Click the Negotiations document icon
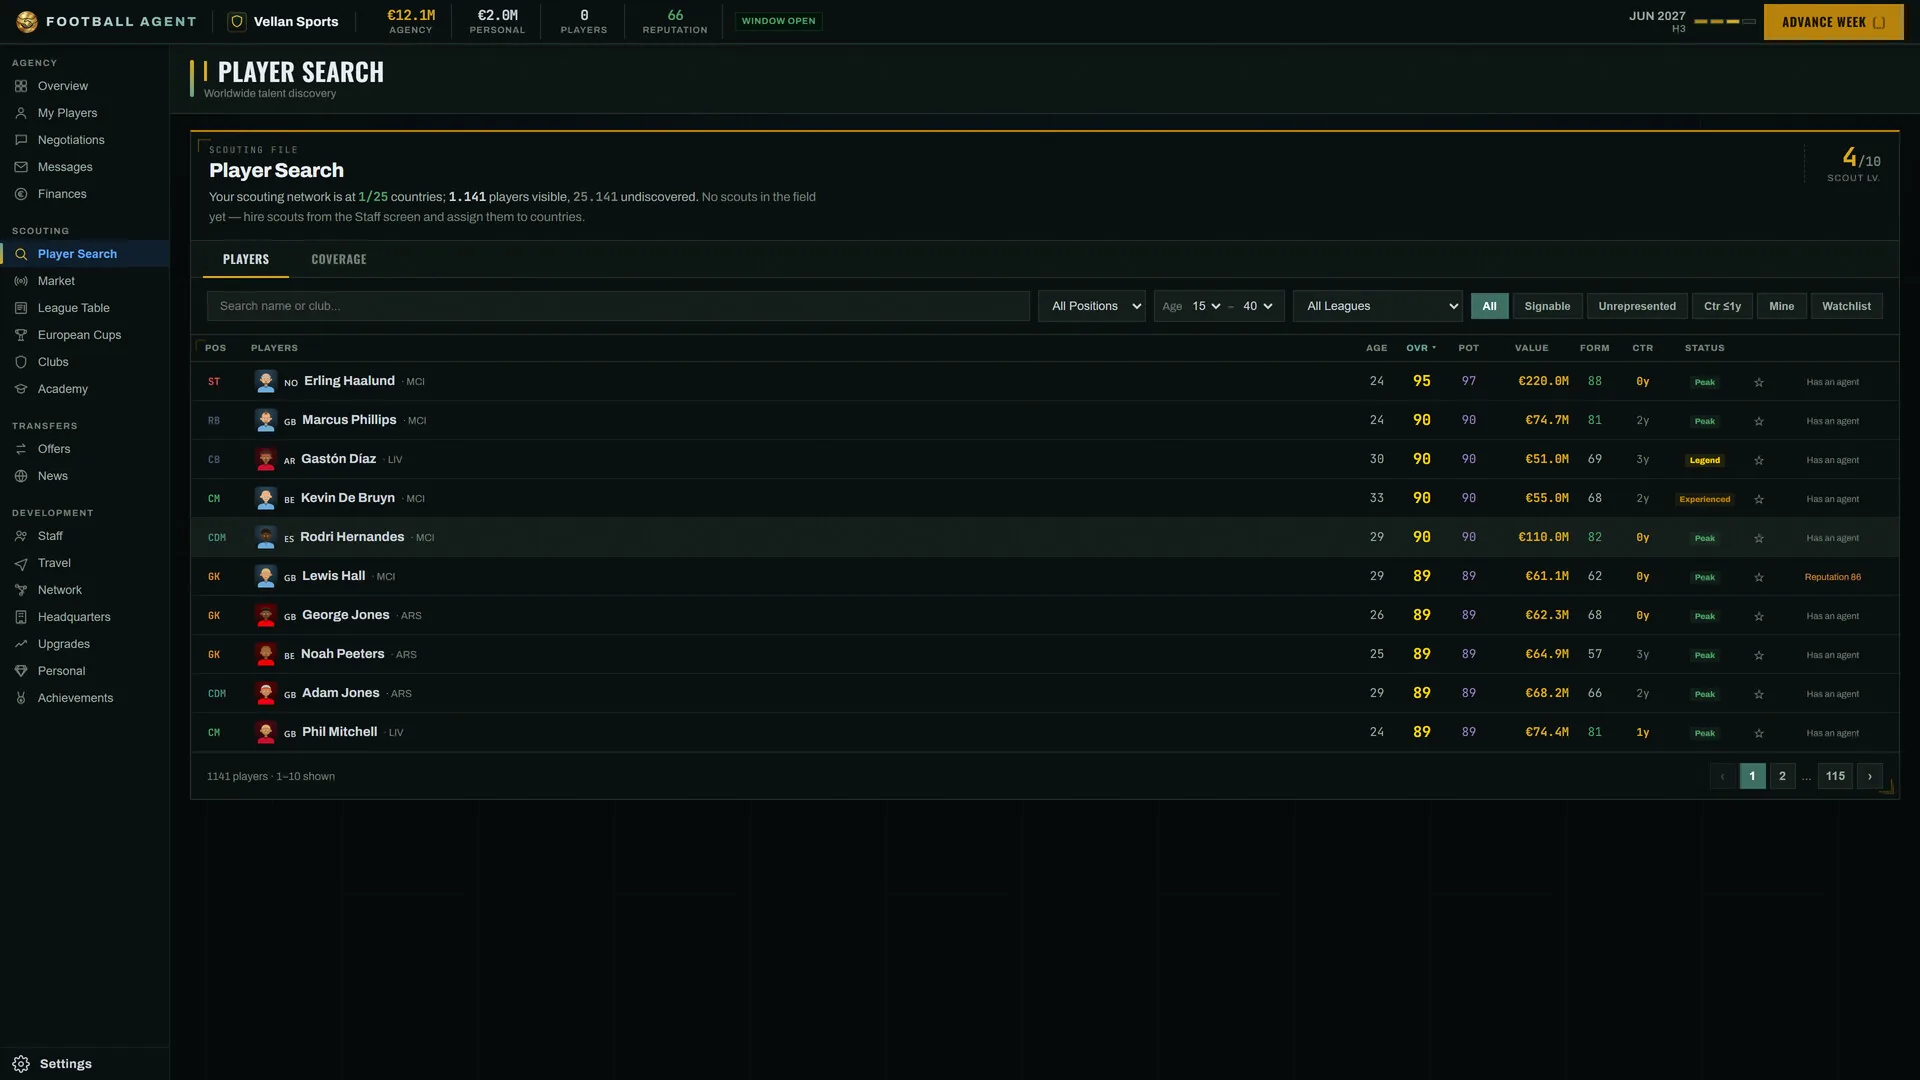 tap(21, 140)
